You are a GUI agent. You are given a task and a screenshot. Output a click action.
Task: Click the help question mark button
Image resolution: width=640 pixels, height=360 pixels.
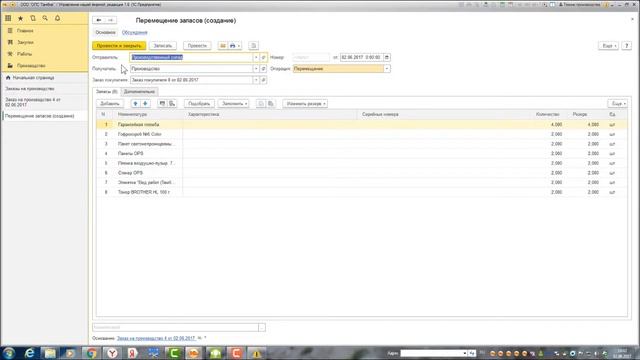pos(627,46)
